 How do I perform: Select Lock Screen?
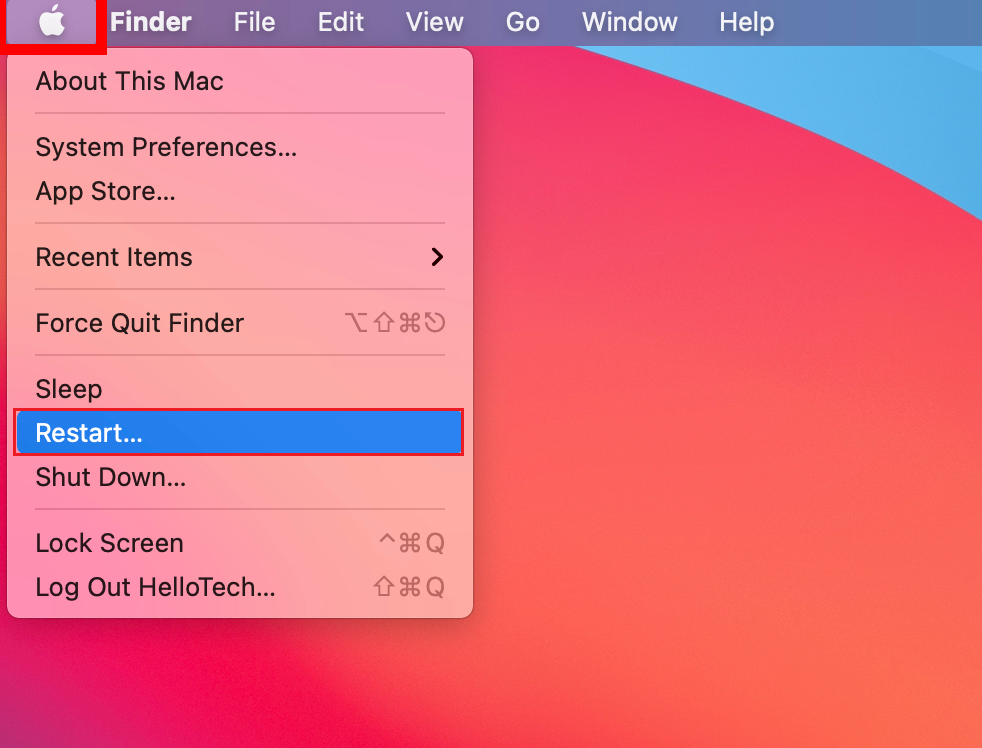[110, 543]
